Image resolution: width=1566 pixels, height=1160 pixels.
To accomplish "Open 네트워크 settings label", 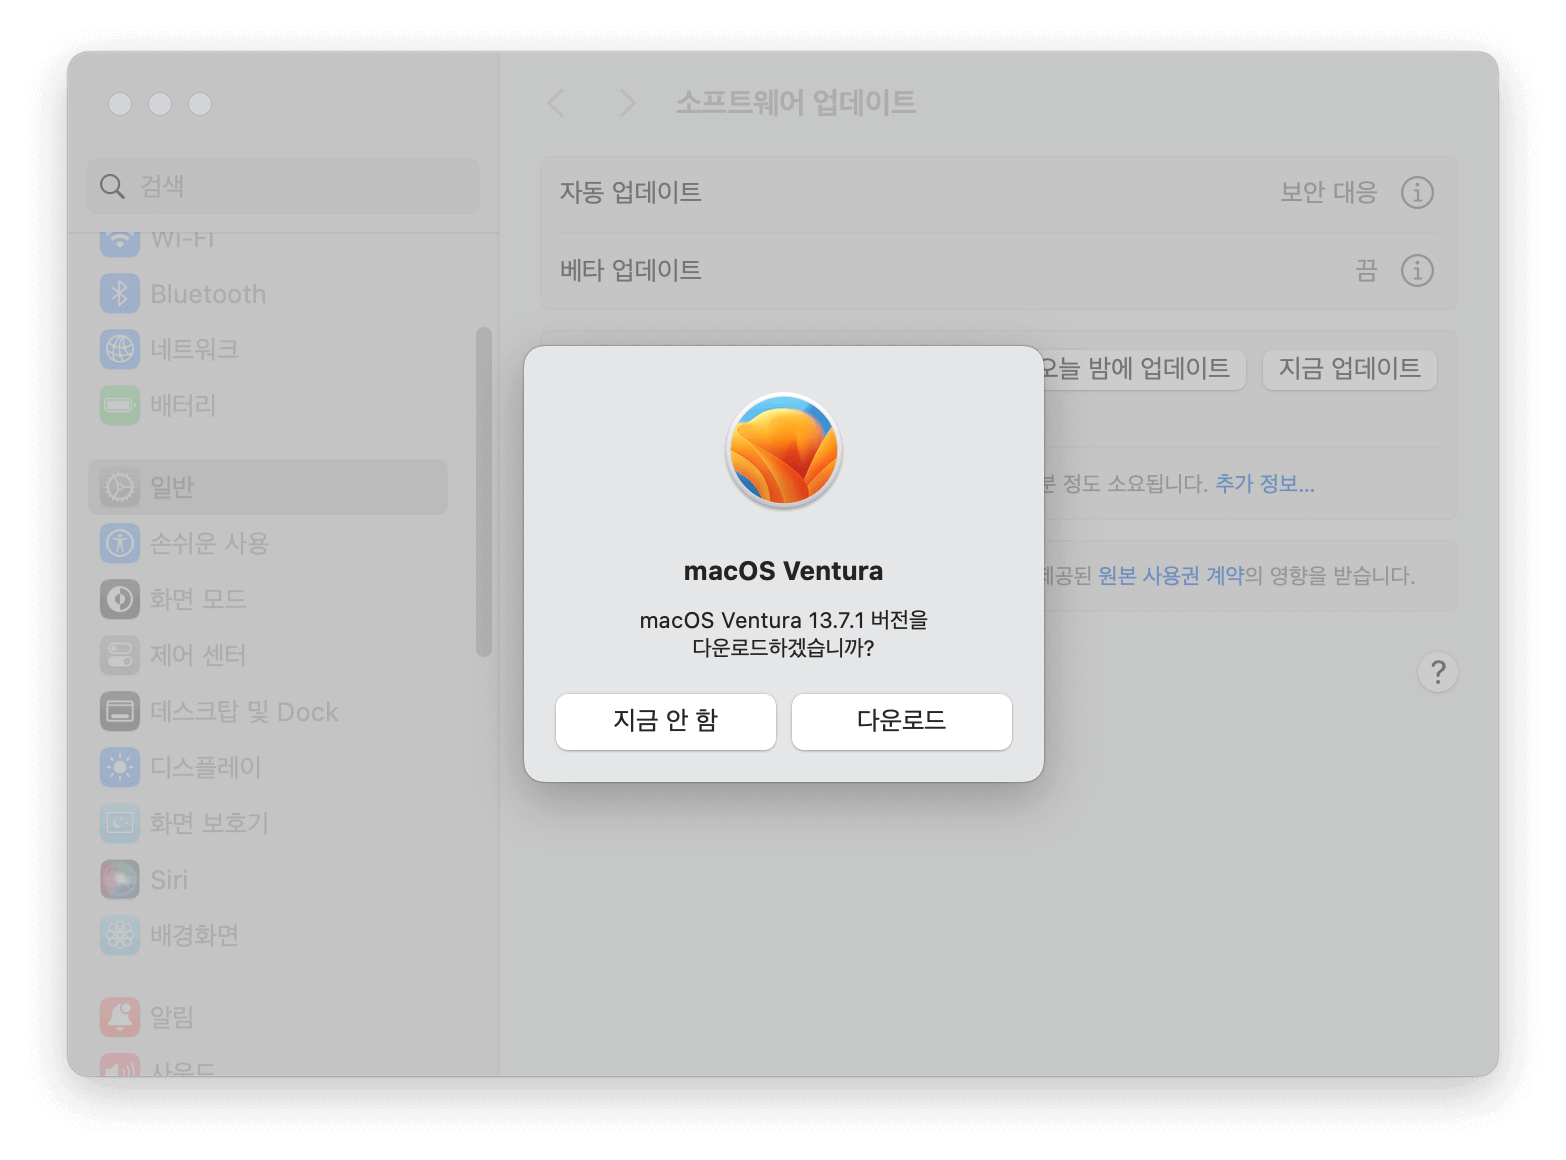I will (194, 349).
